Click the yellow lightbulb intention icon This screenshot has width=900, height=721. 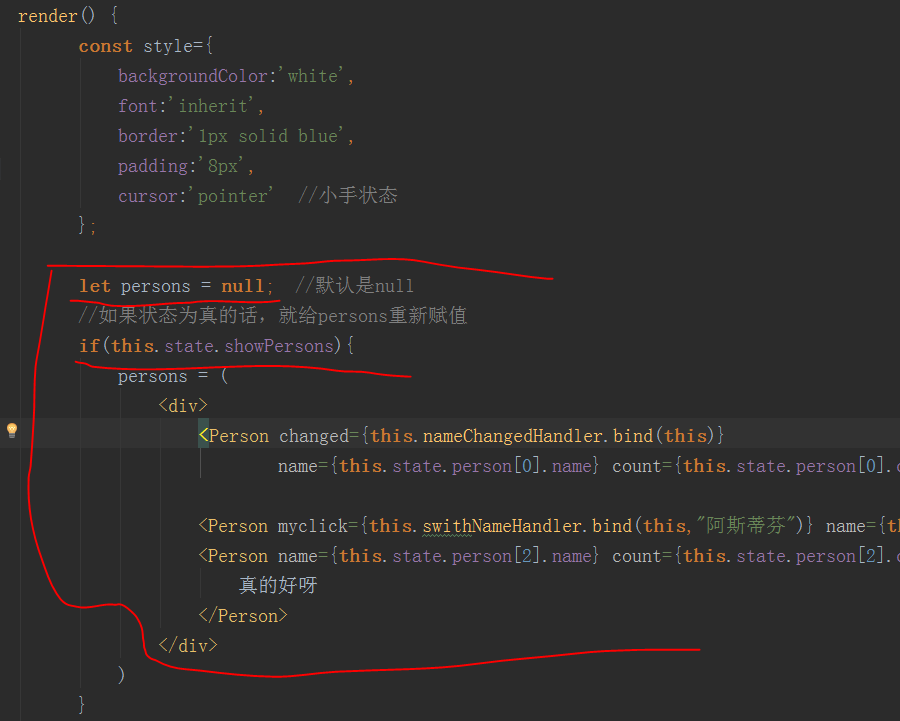tap(12, 431)
